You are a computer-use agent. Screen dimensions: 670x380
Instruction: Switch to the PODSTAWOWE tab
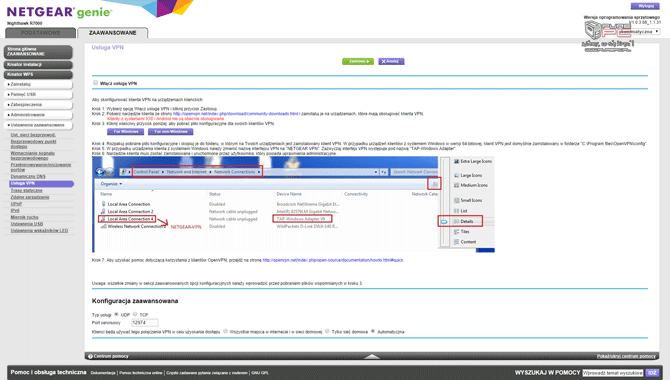coord(41,33)
